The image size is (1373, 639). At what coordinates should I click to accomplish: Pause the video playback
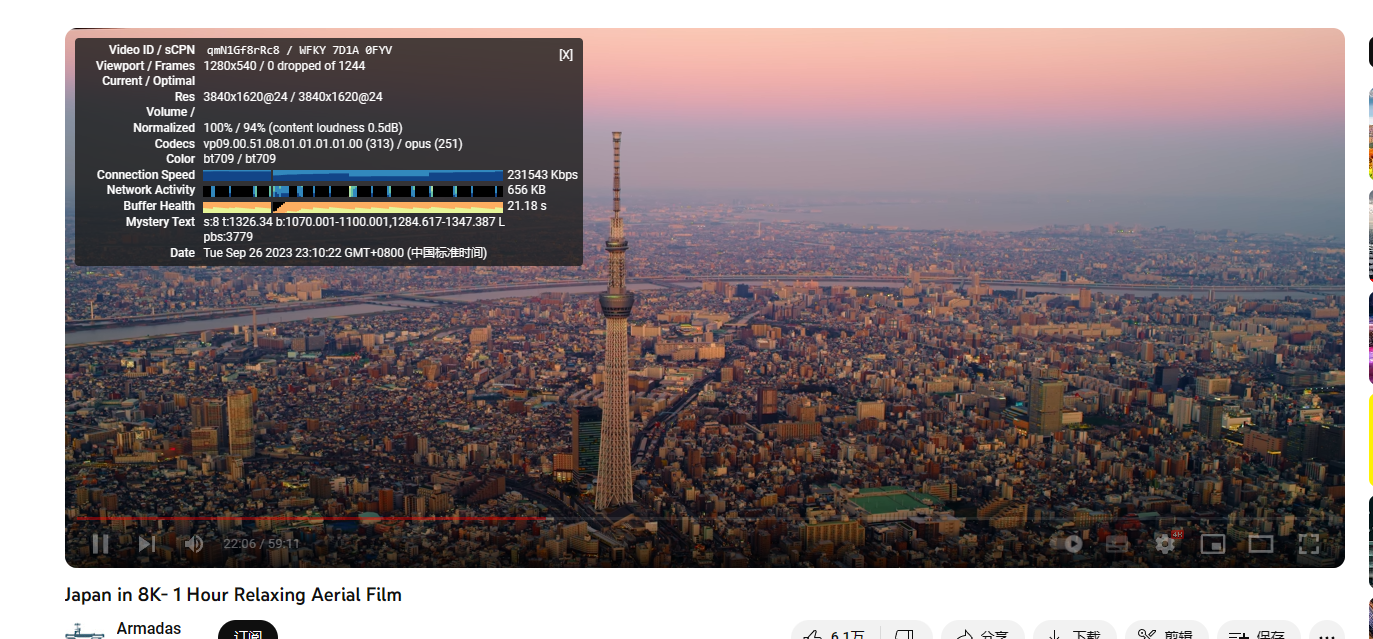click(x=100, y=544)
